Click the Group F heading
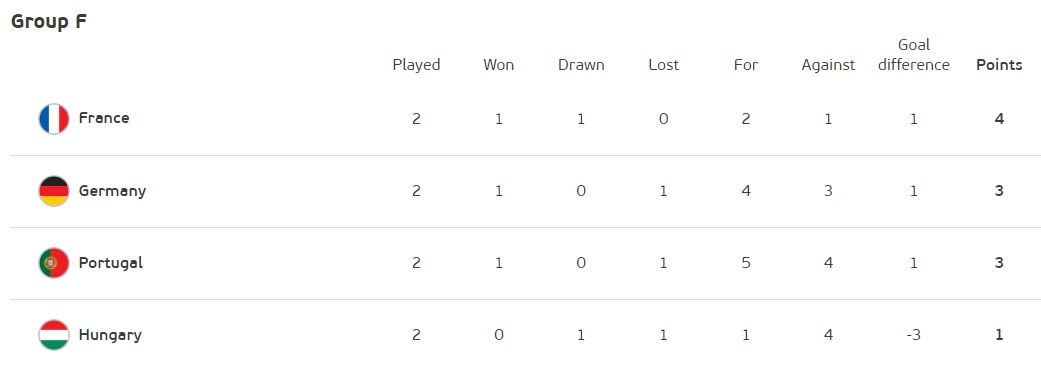This screenshot has width=1041, height=378. pyautogui.click(x=49, y=21)
